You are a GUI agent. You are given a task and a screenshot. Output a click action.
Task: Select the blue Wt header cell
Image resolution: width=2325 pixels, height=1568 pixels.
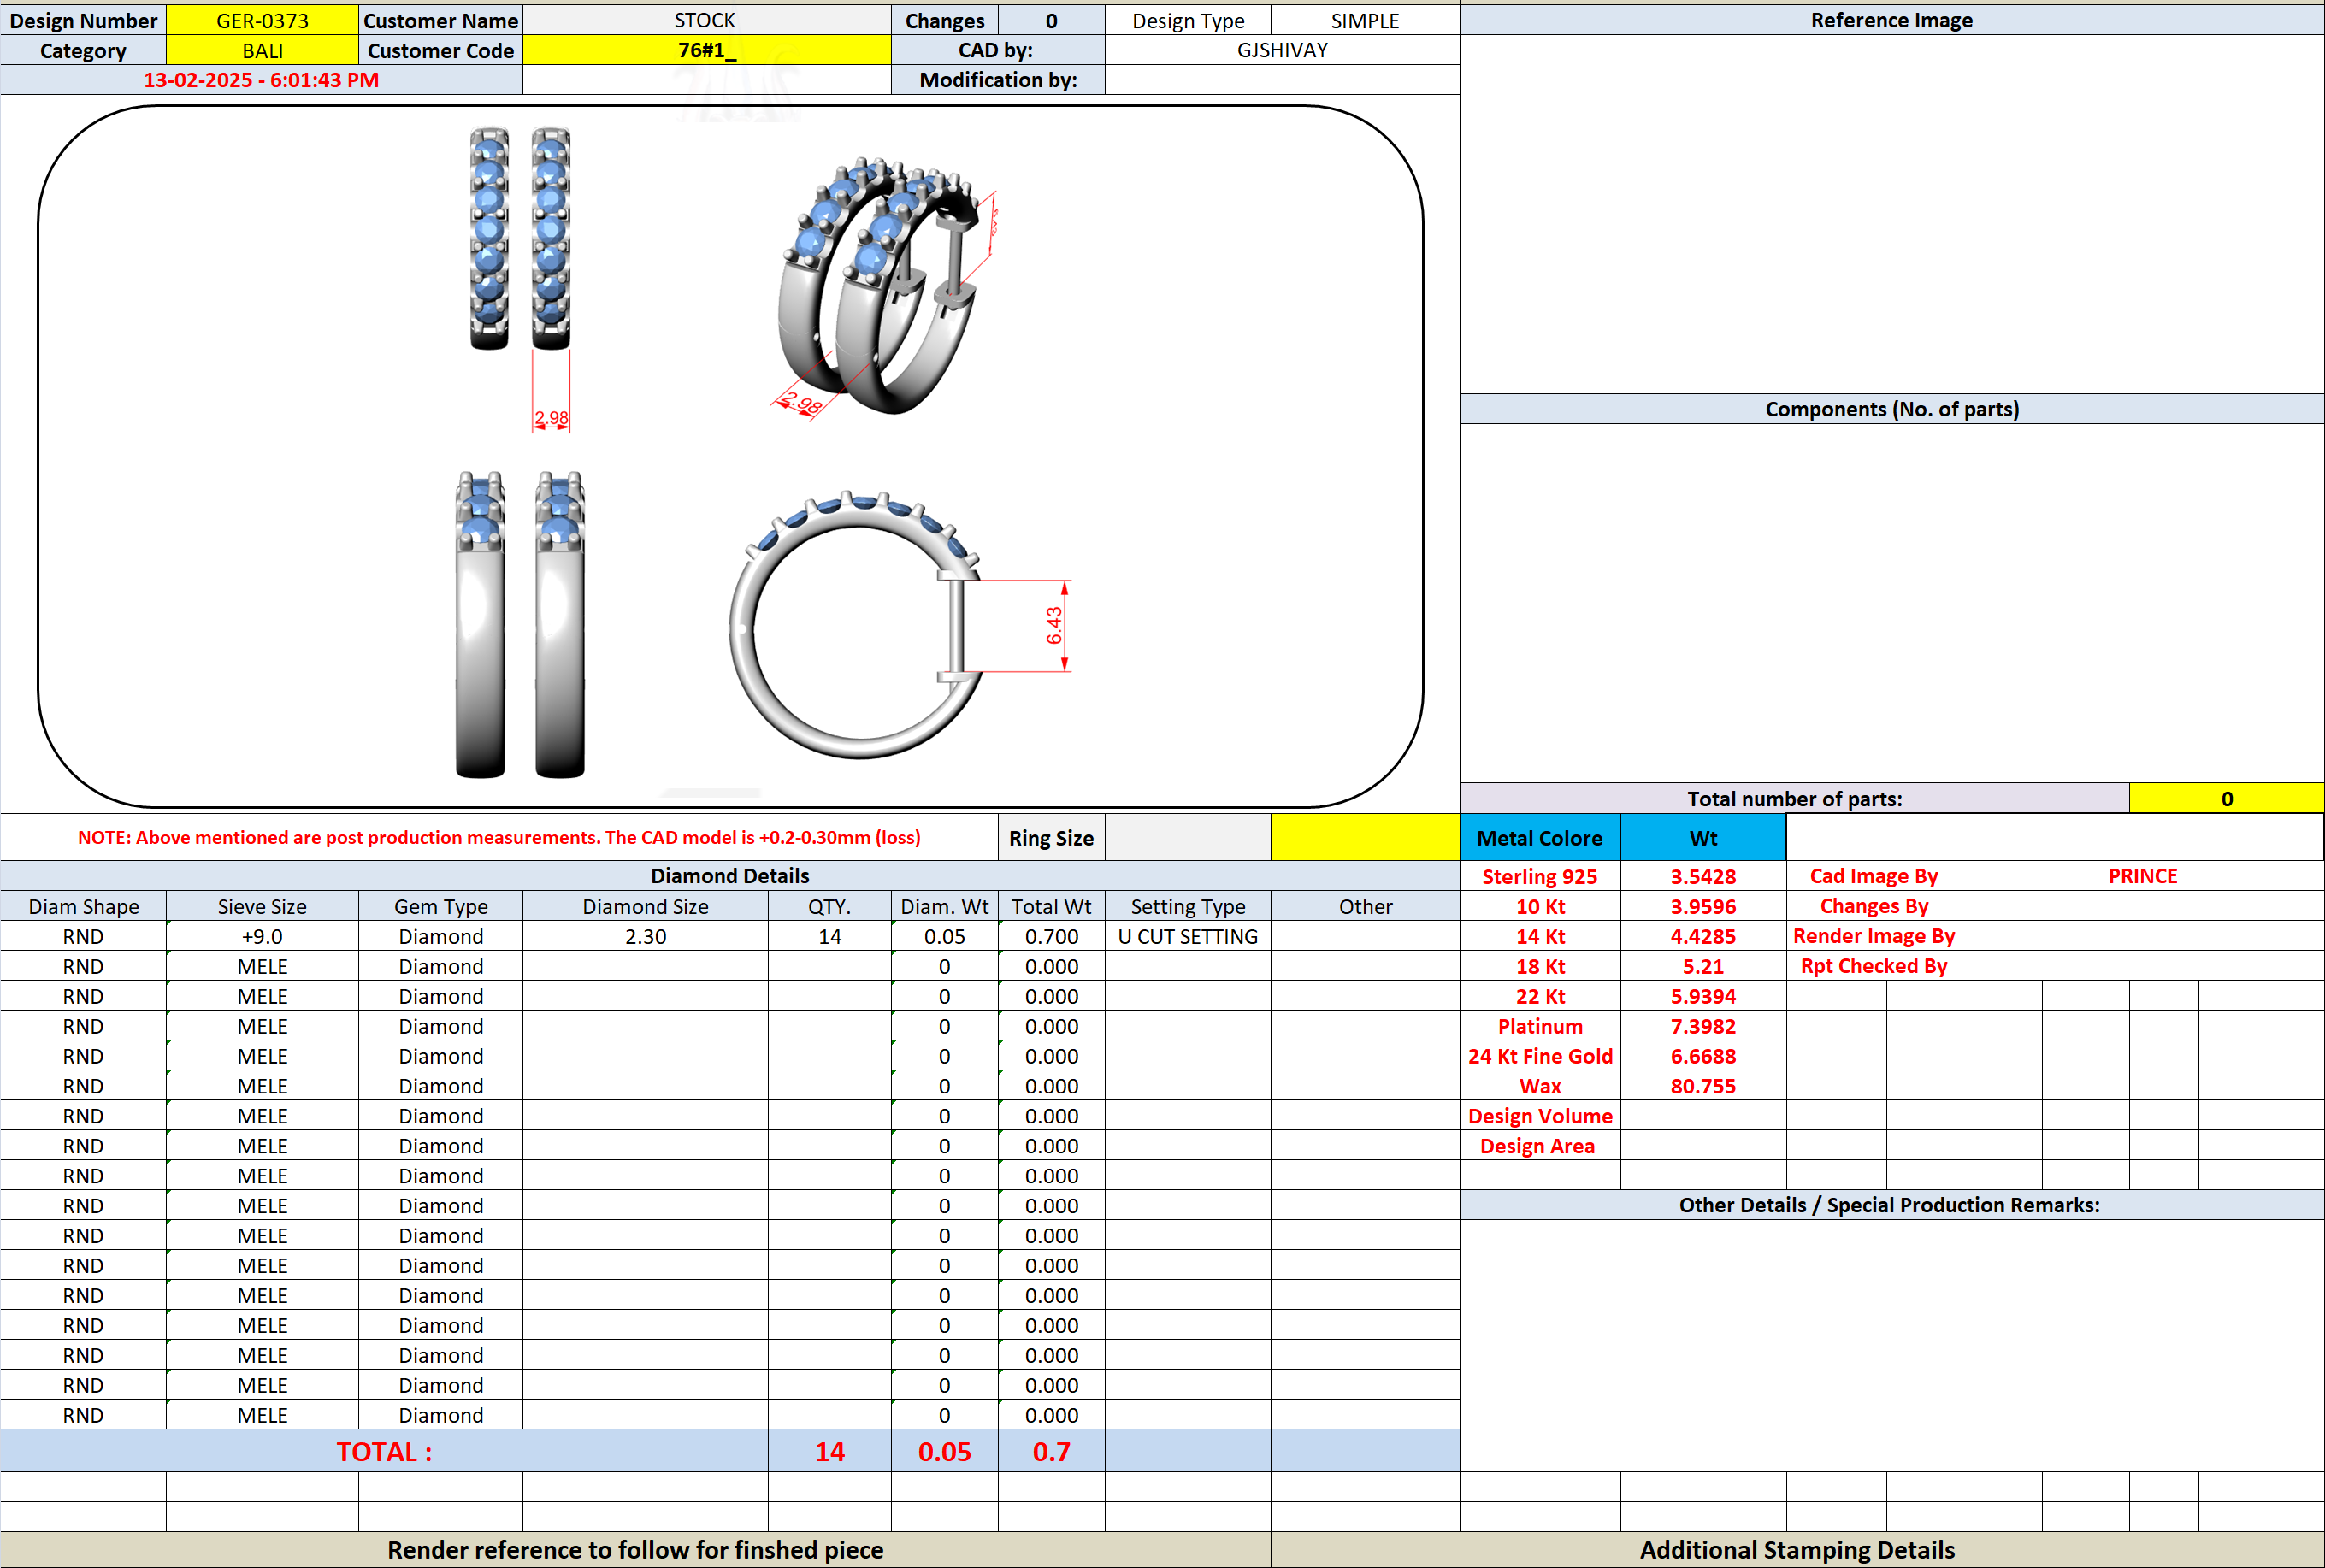pyautogui.click(x=1703, y=837)
